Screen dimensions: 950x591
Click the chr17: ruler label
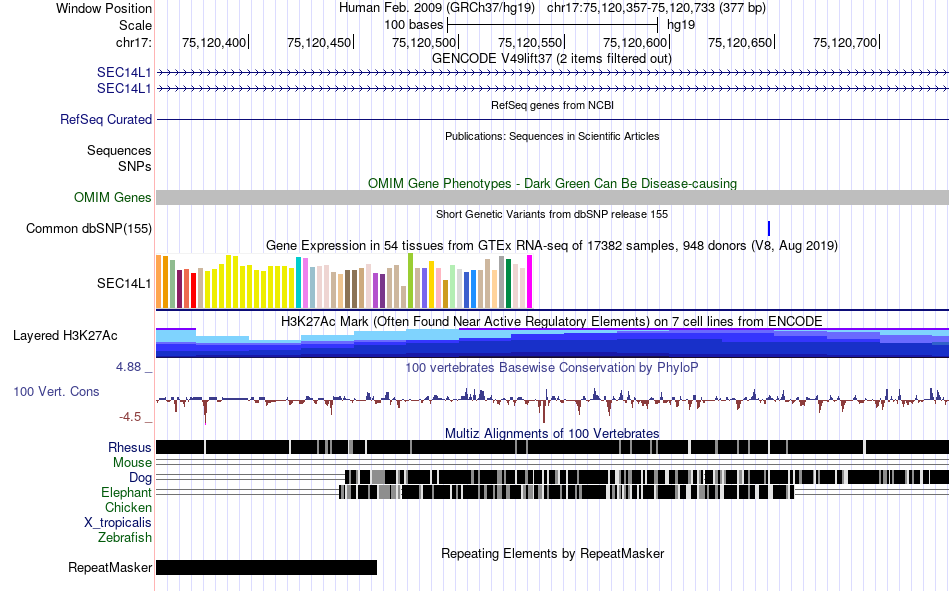click(134, 42)
